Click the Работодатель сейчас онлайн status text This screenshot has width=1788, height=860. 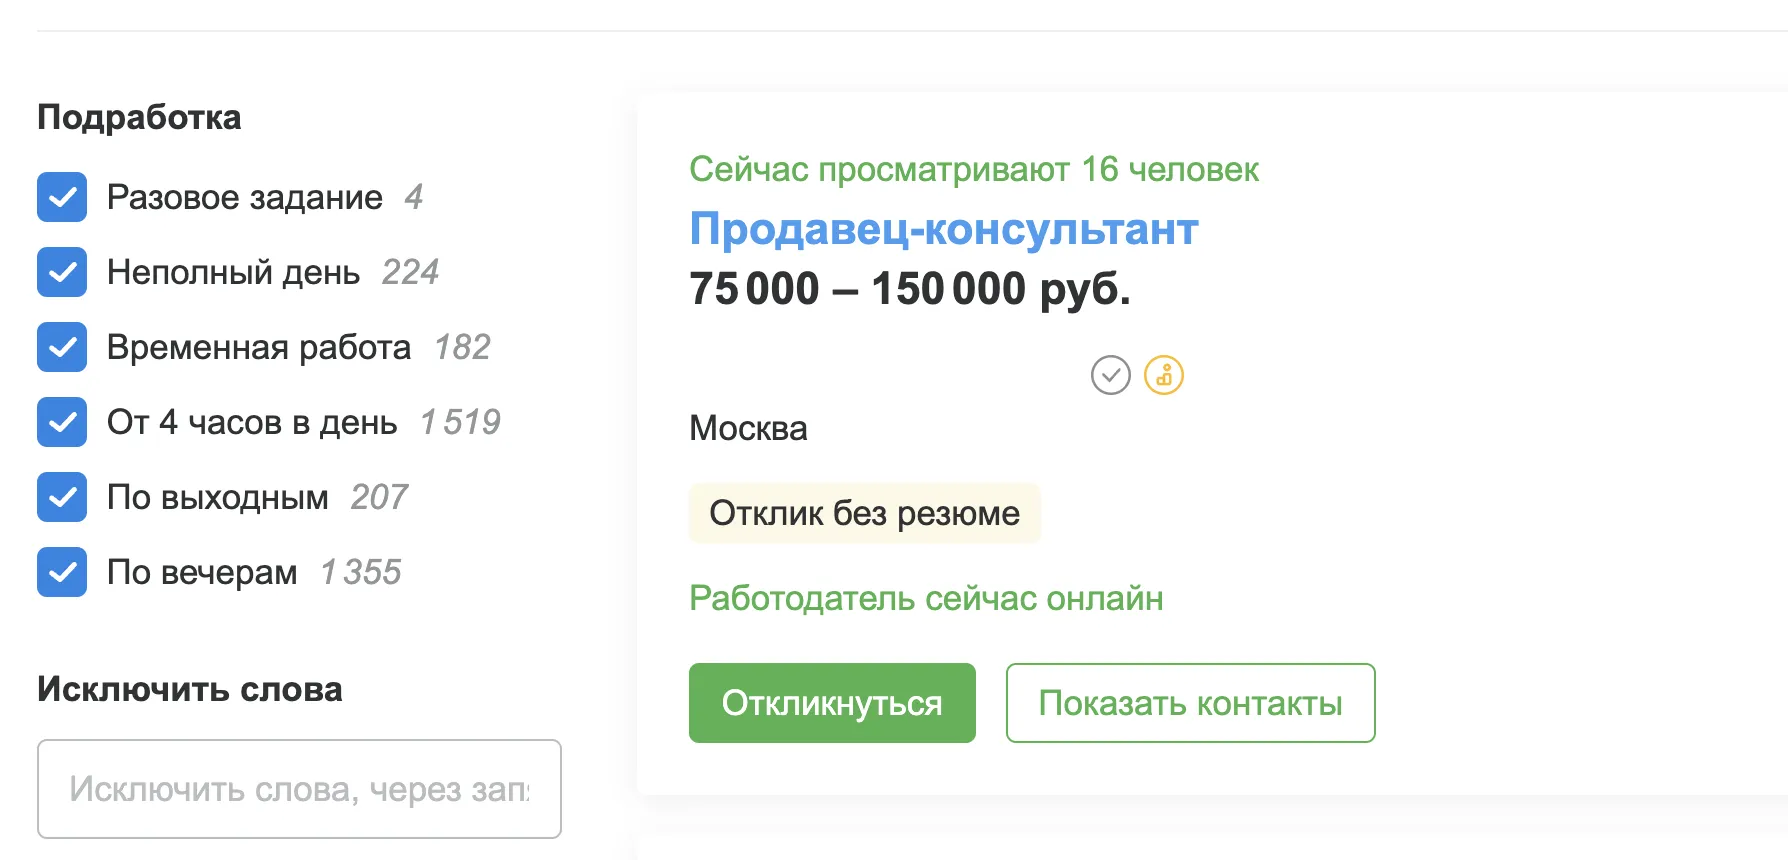tap(926, 598)
